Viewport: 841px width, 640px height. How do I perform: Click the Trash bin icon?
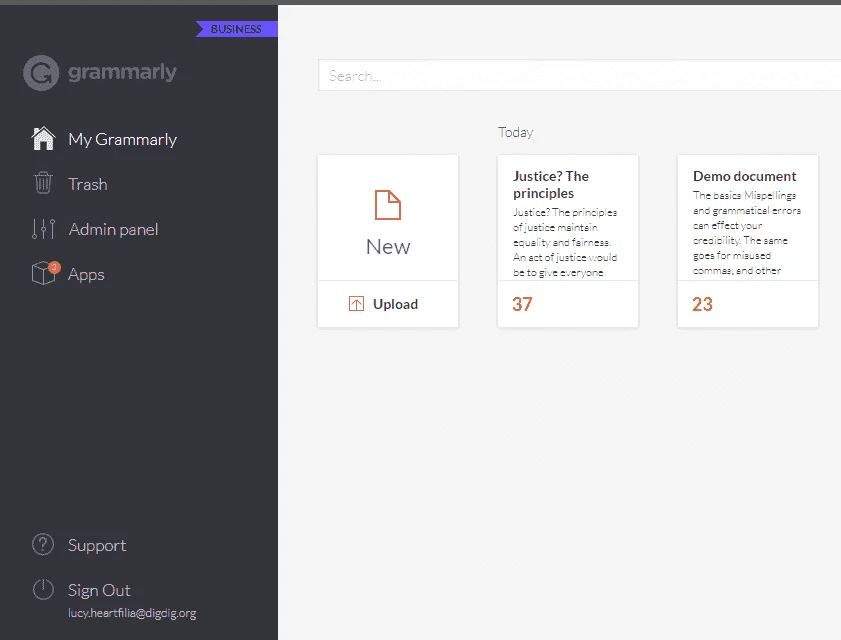coord(43,183)
